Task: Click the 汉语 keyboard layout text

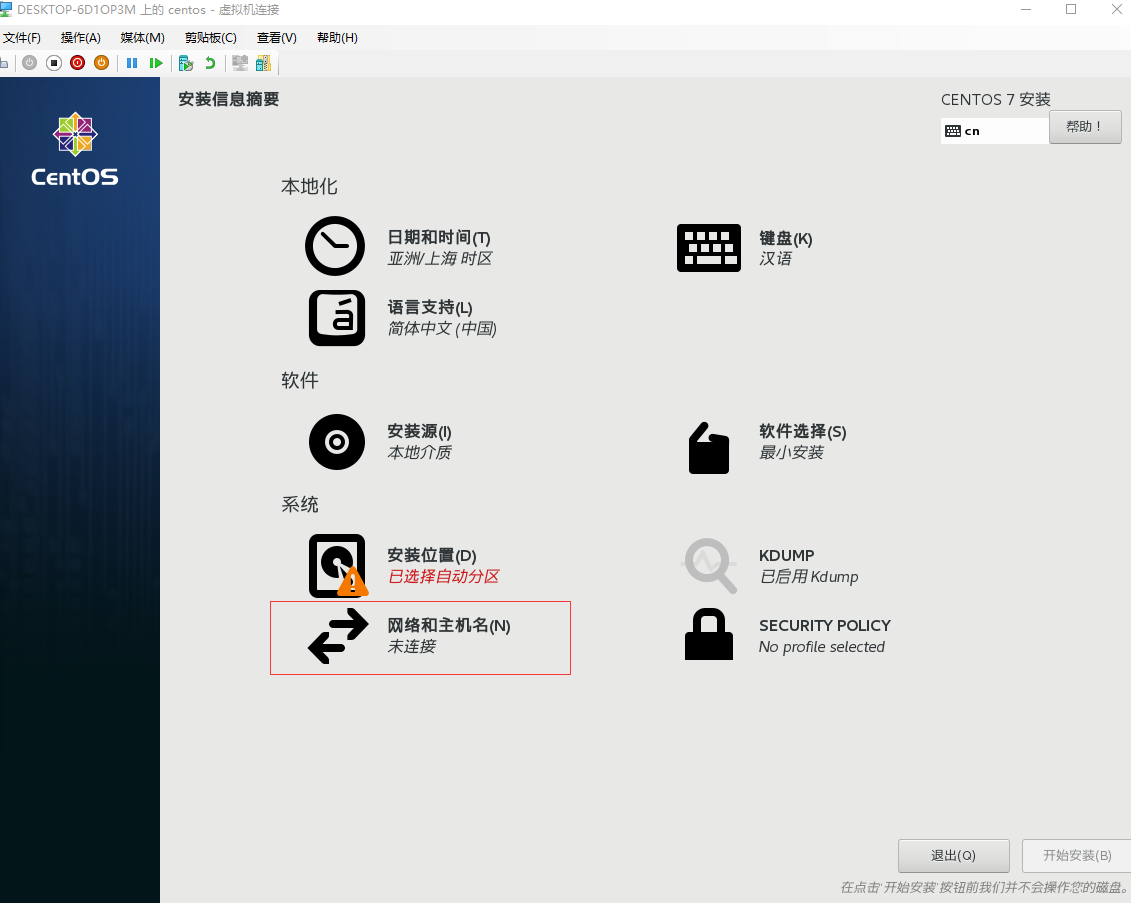Action: (775, 258)
